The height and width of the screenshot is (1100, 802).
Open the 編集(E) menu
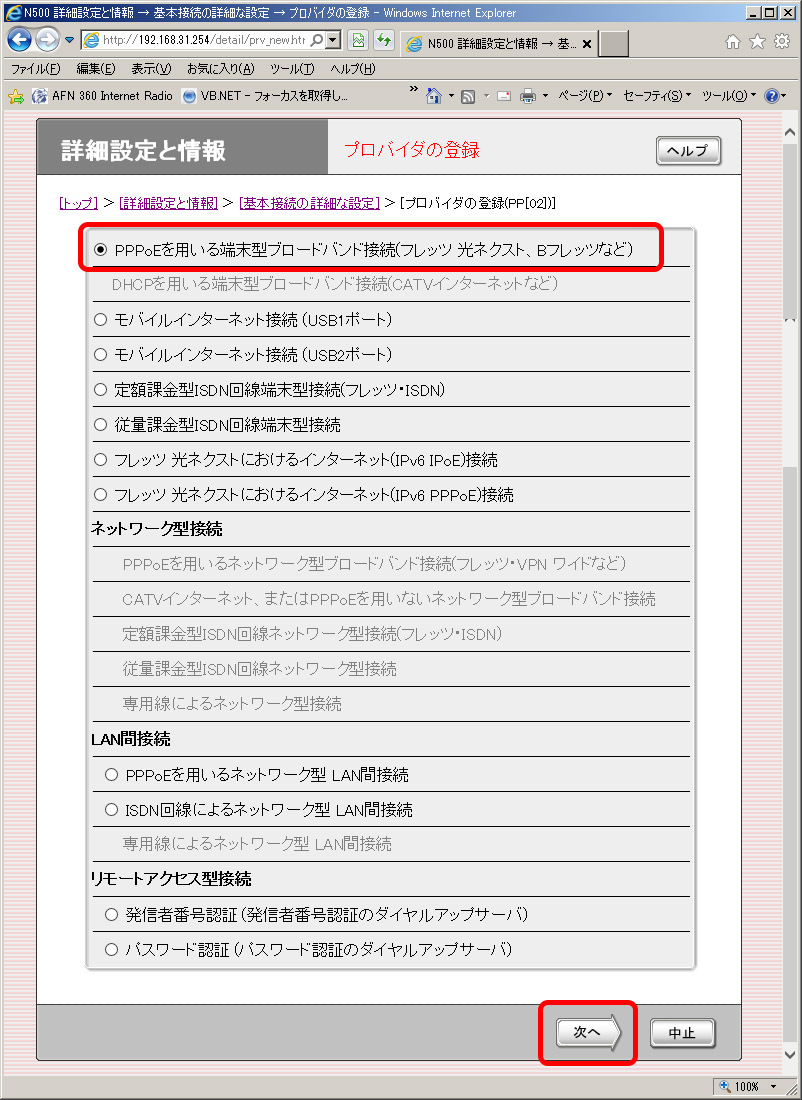click(95, 69)
